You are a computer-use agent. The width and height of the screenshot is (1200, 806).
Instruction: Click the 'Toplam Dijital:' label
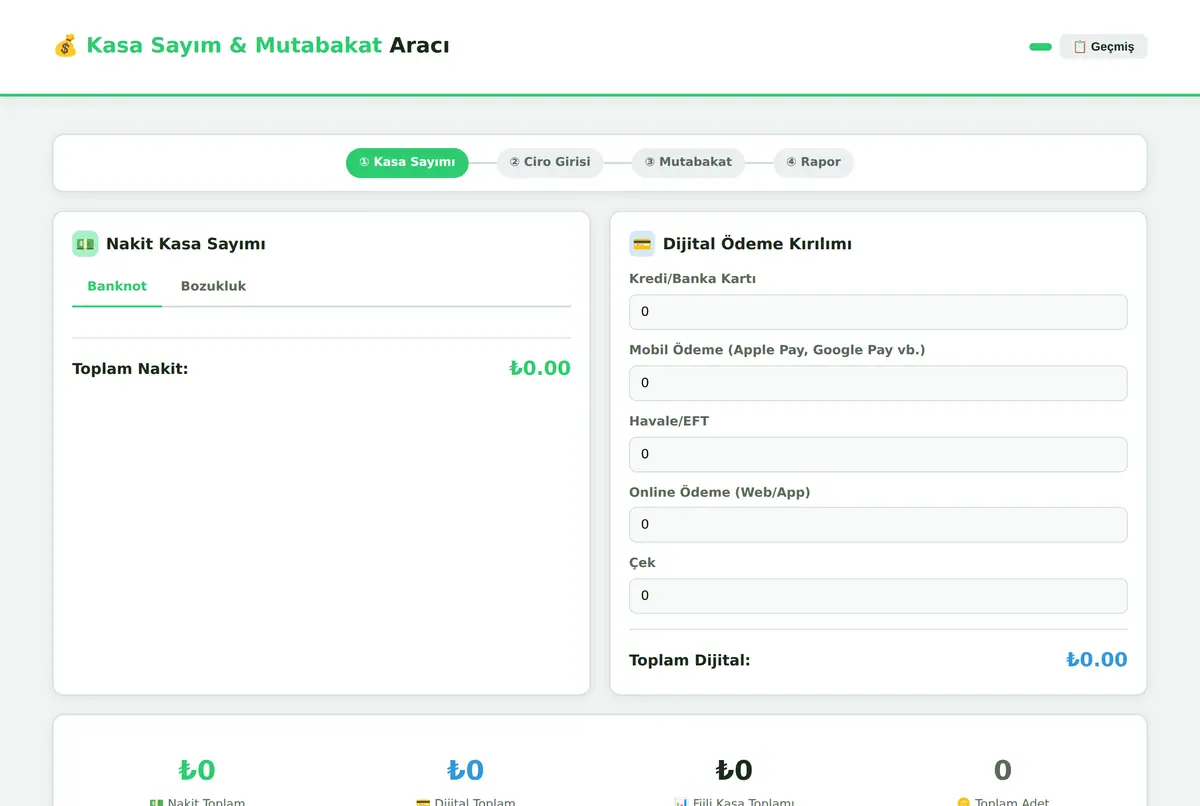[x=690, y=660]
